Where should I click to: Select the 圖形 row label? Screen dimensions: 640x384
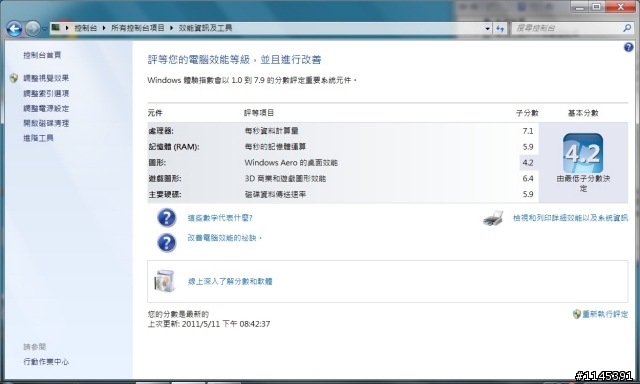157,162
